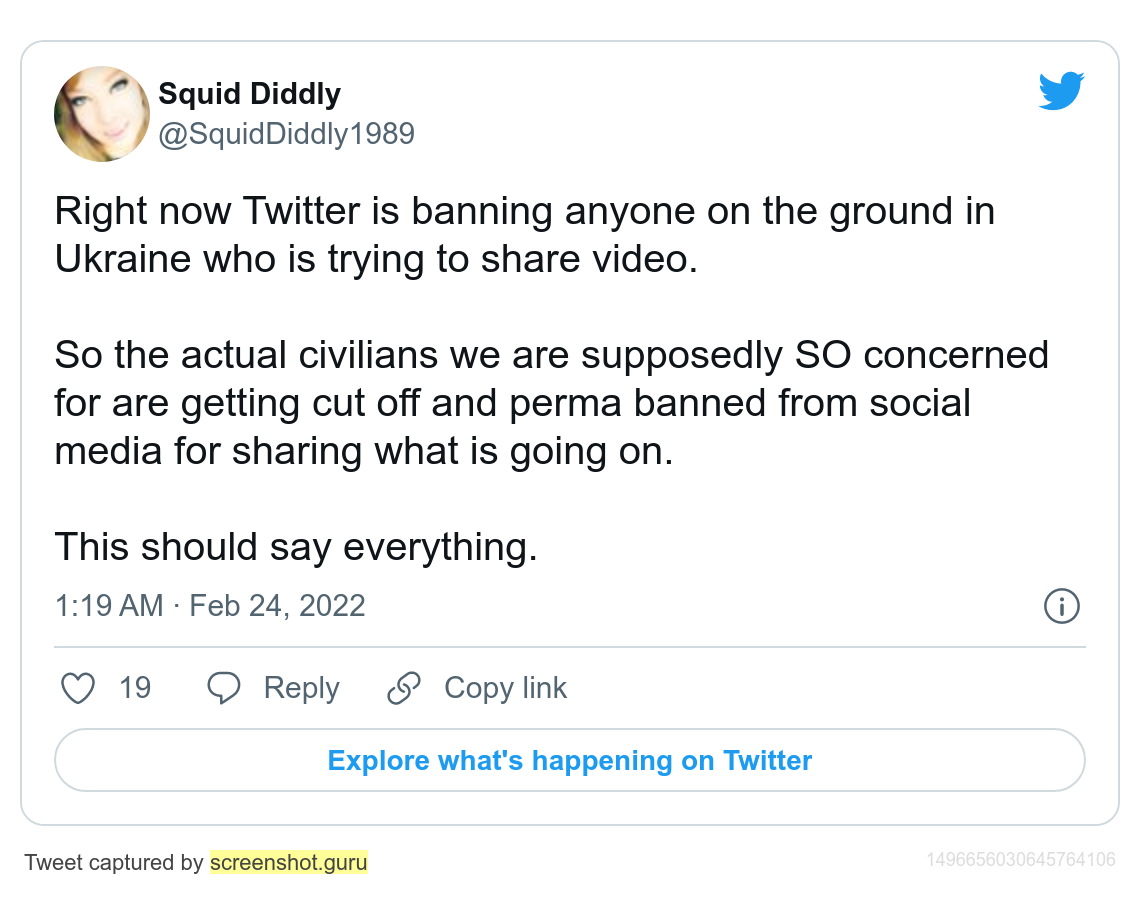Viewport: 1140px width, 918px height.
Task: Click the reply speech bubble icon
Action: click(224, 688)
